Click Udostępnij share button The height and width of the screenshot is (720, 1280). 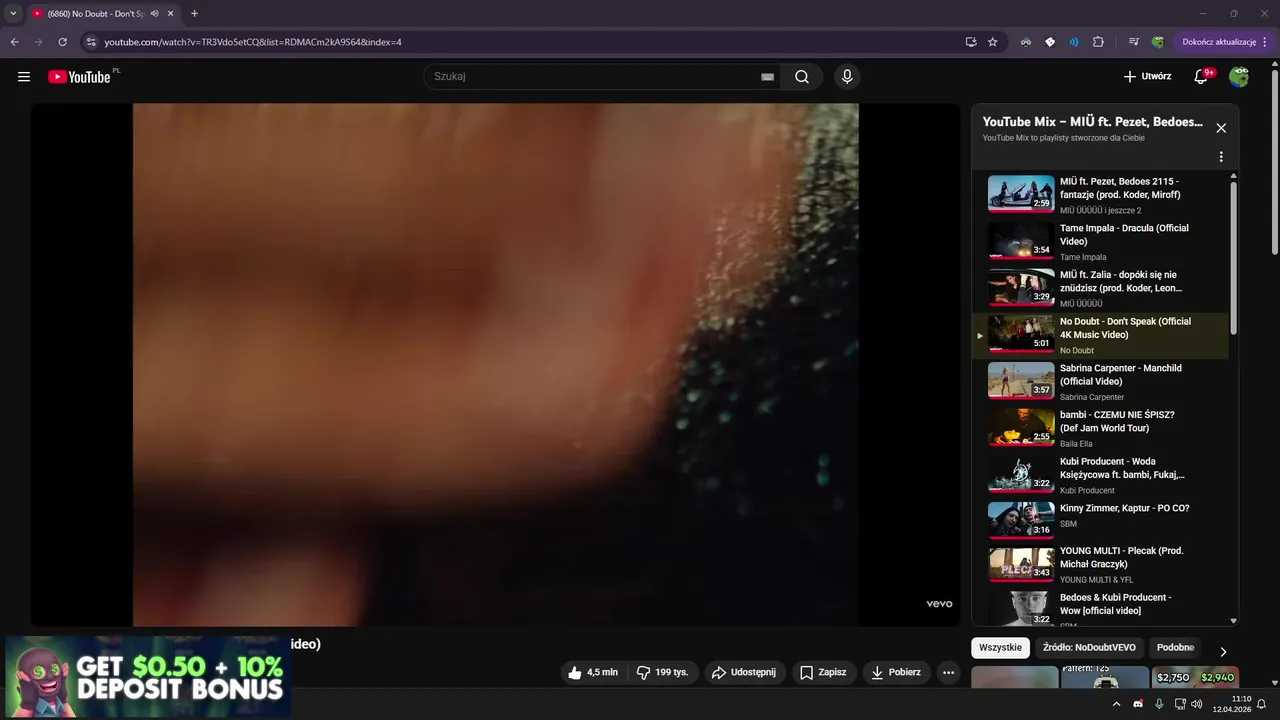(745, 673)
